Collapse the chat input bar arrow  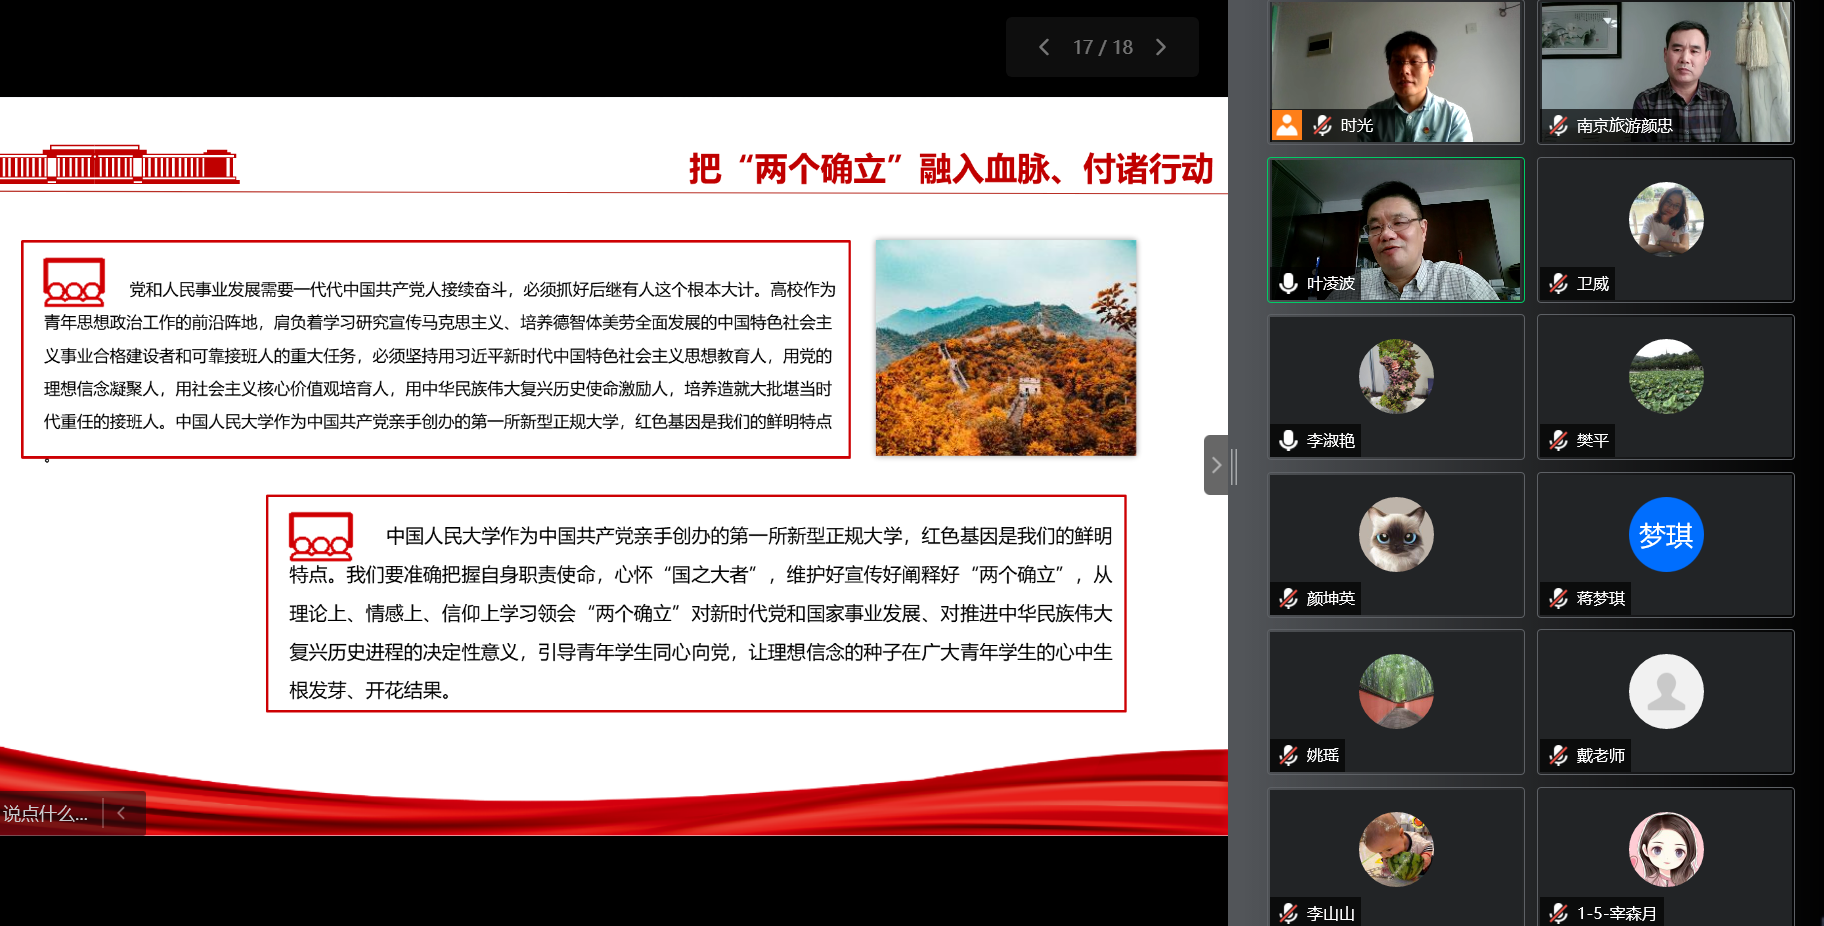pyautogui.click(x=121, y=813)
